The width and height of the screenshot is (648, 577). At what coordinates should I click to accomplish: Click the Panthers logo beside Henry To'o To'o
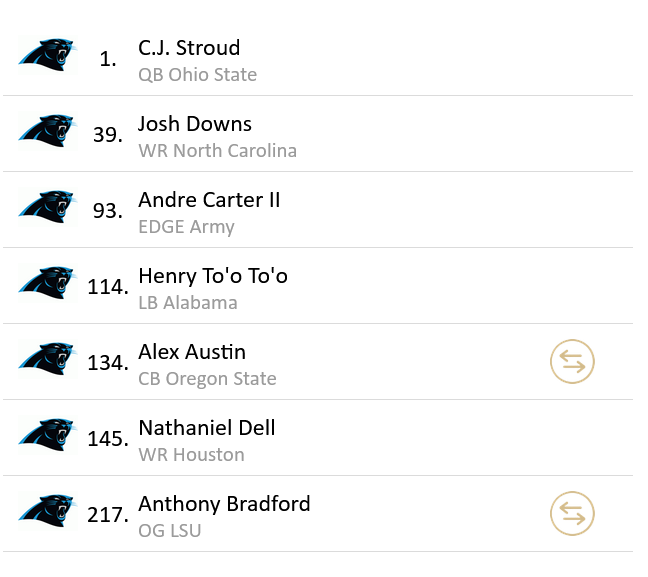pos(47,282)
